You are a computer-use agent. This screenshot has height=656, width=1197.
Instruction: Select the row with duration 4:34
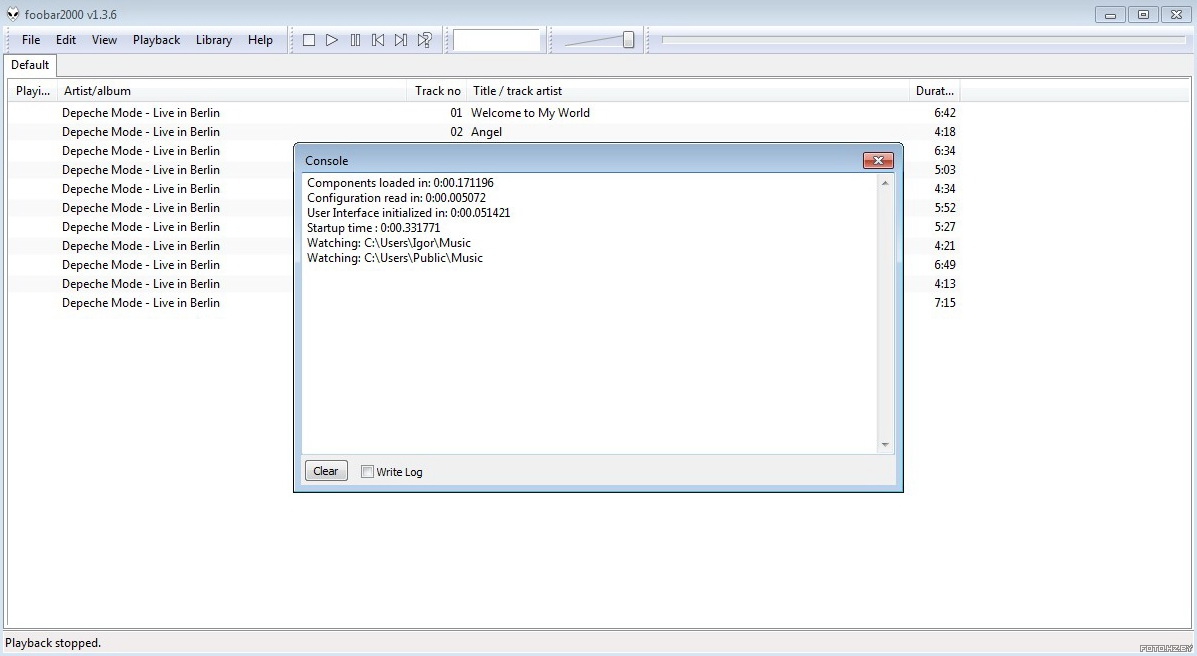(x=945, y=189)
